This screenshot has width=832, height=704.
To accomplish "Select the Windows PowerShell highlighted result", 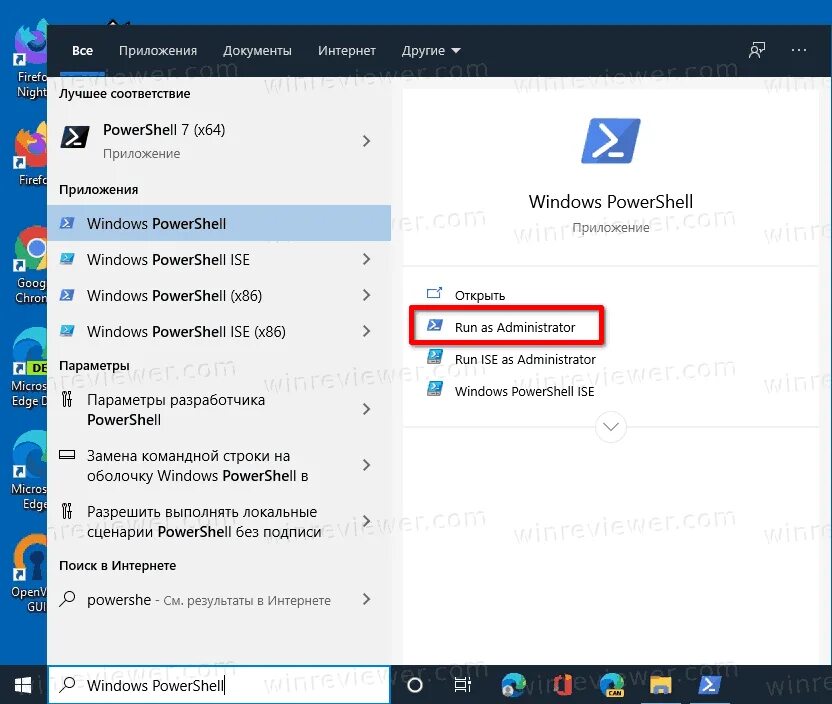I will pyautogui.click(x=219, y=223).
